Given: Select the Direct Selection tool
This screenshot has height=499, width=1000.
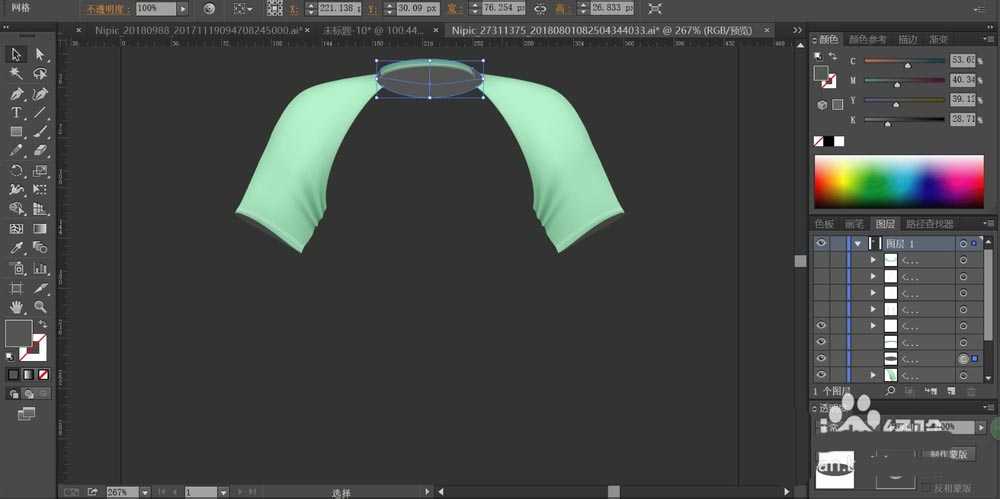Looking at the screenshot, I should (40, 54).
